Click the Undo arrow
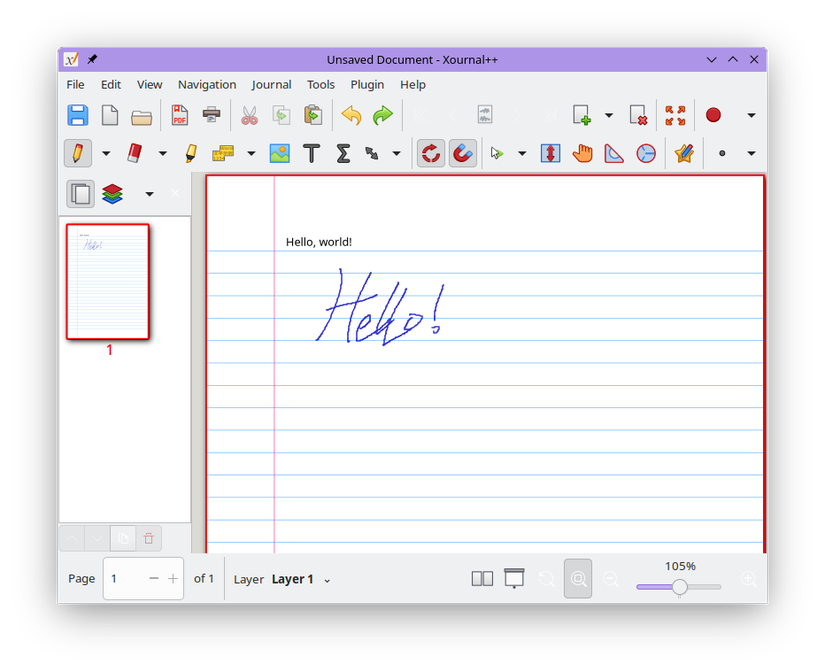The image size is (825, 672). point(351,115)
